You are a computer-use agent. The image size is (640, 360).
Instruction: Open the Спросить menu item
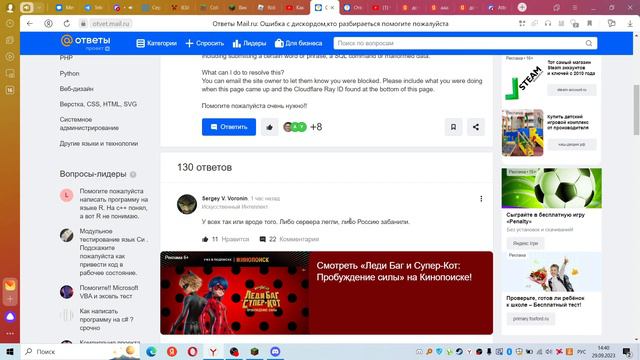(x=204, y=43)
